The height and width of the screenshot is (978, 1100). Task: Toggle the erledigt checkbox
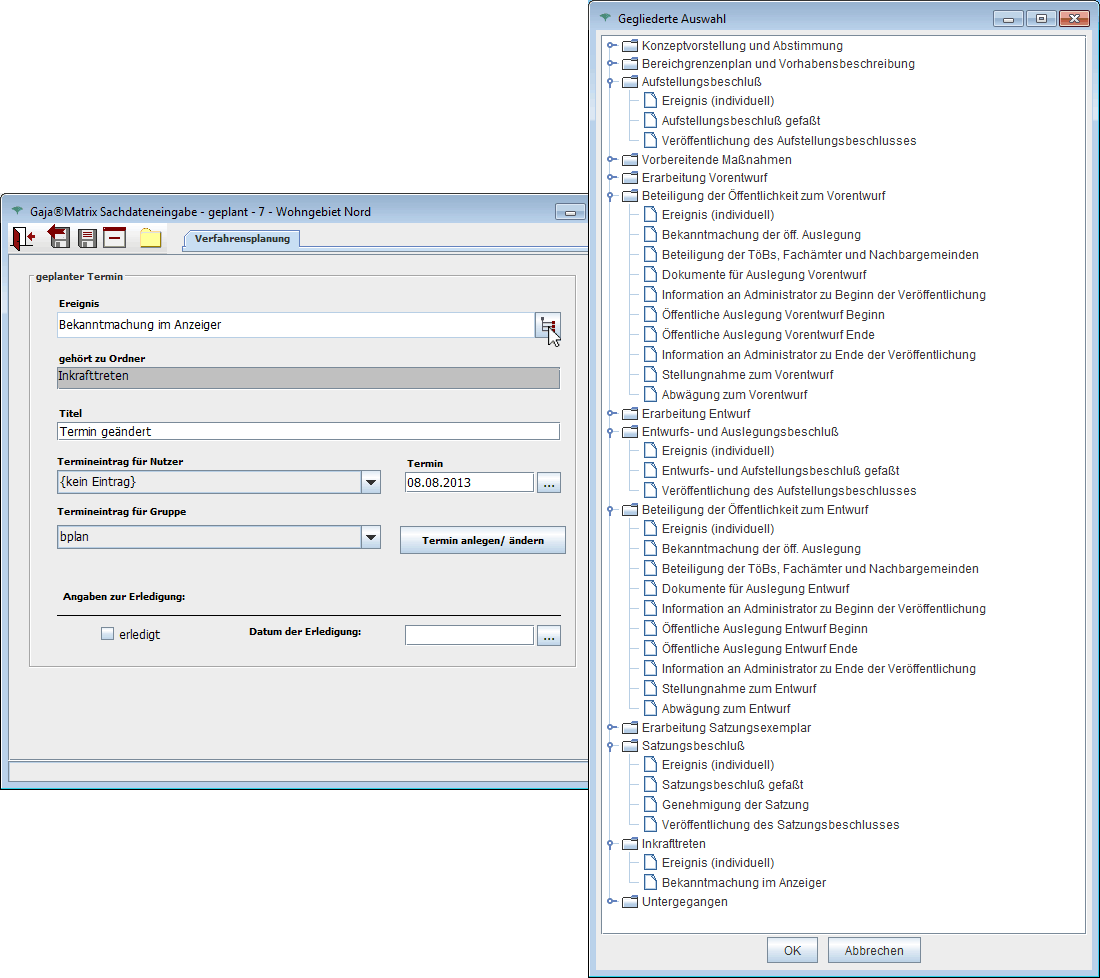coord(108,634)
